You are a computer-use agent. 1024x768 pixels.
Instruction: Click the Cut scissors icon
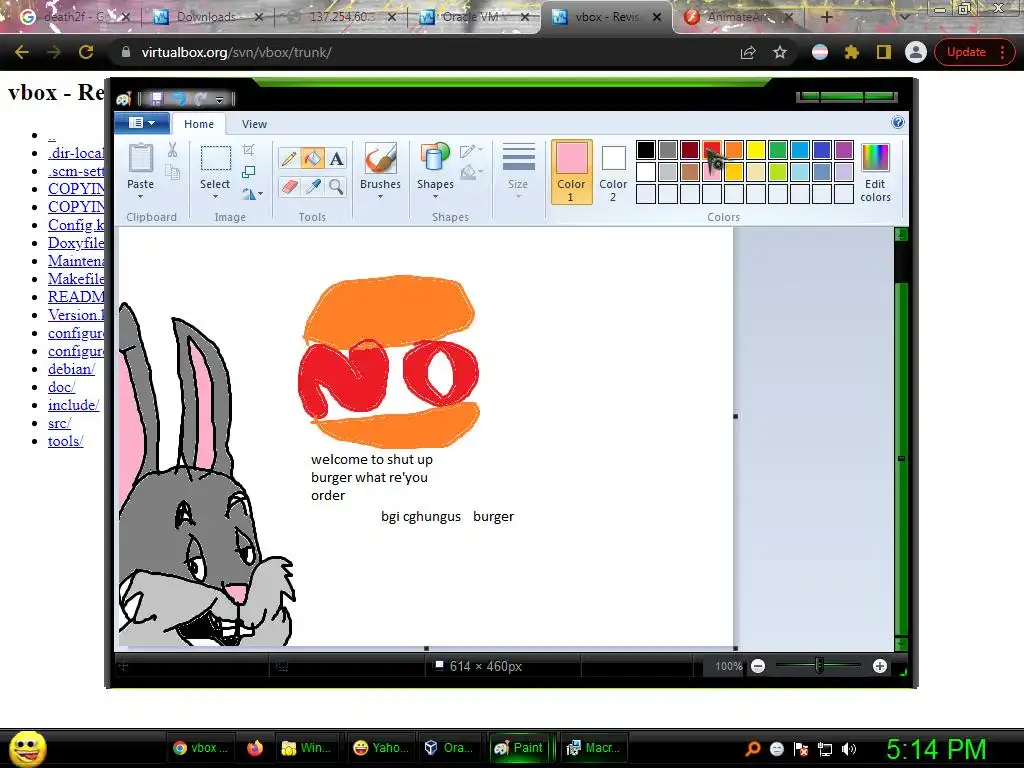[172, 150]
